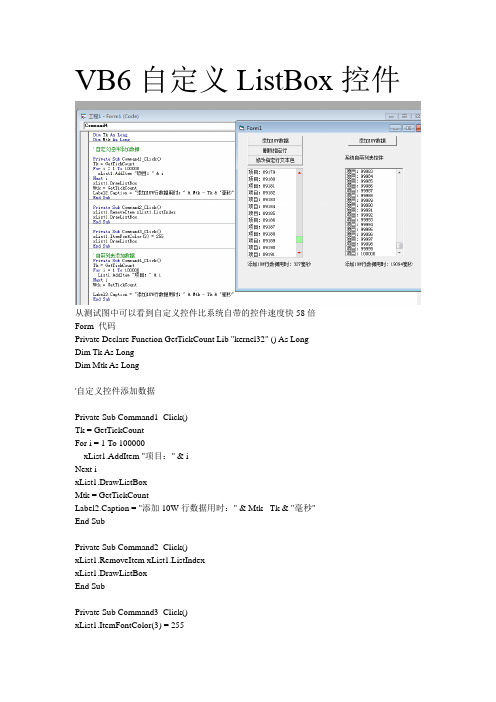Click the code window icon beside 工程1 title
496x702 pixels.
[84, 116]
